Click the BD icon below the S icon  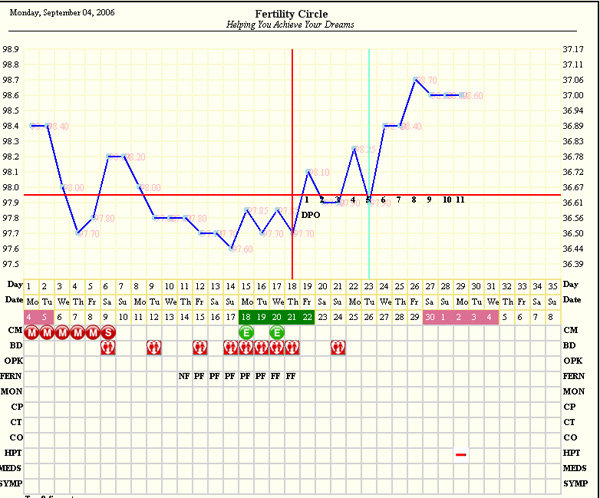pyautogui.click(x=108, y=347)
